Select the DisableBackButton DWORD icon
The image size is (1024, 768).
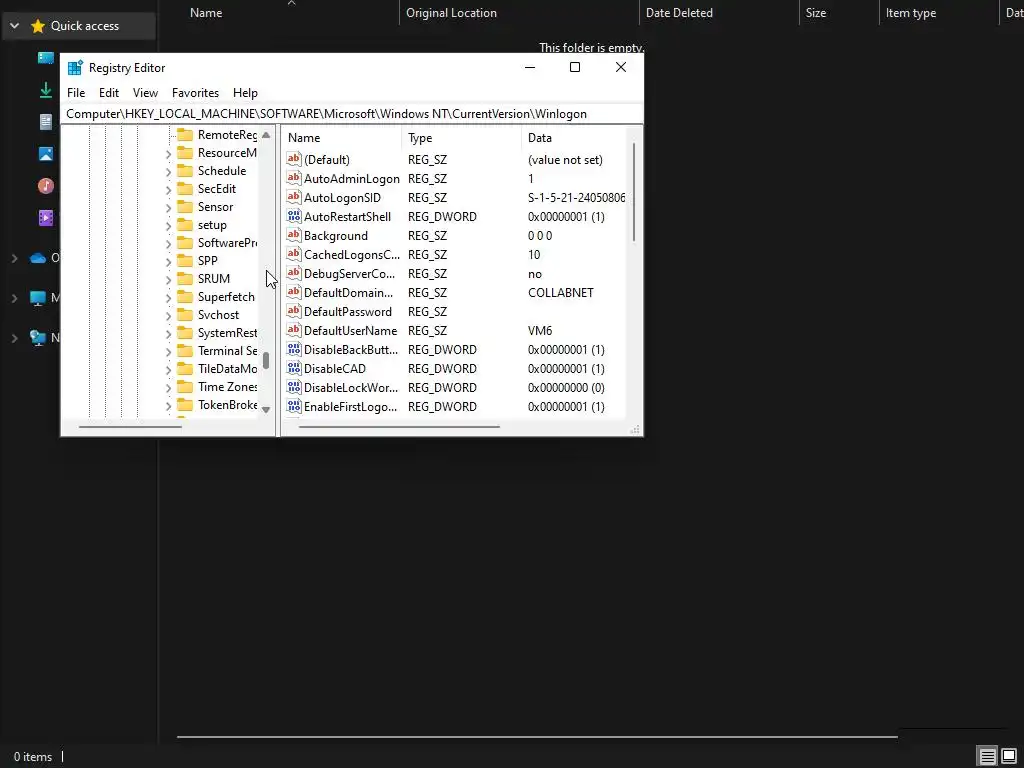pyautogui.click(x=294, y=349)
